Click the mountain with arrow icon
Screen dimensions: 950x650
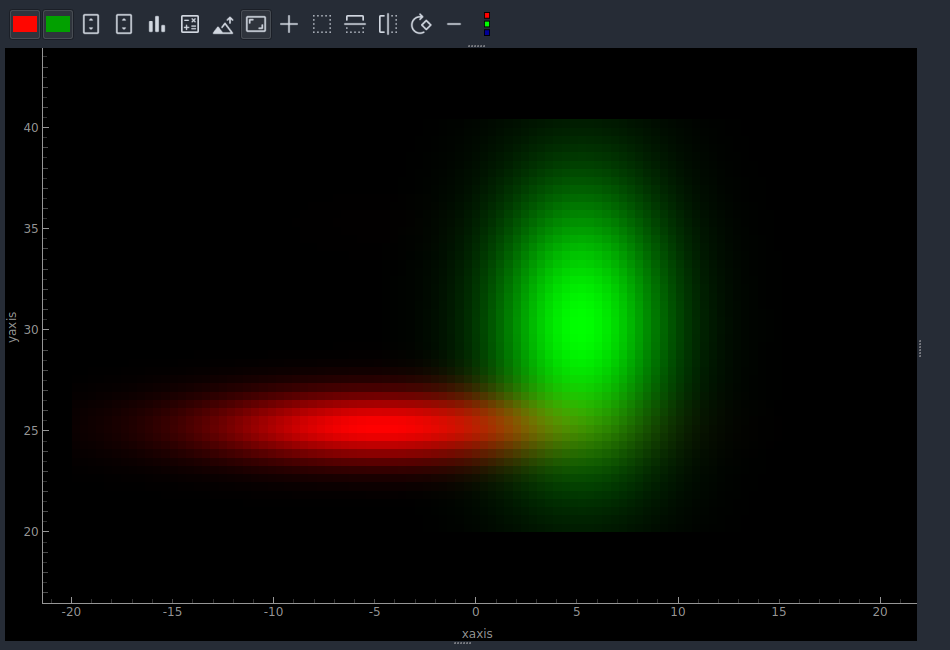point(223,24)
